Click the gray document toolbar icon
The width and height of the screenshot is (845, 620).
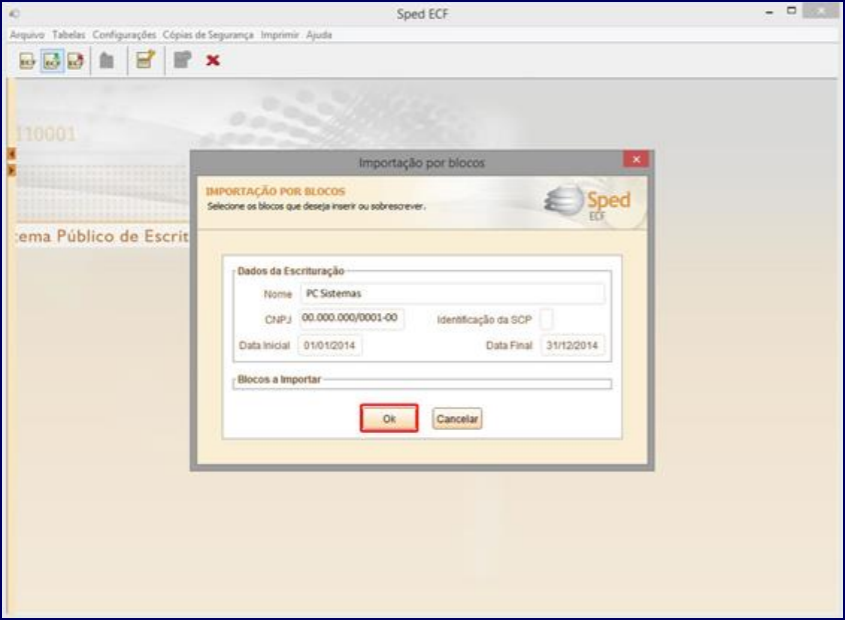click(182, 60)
